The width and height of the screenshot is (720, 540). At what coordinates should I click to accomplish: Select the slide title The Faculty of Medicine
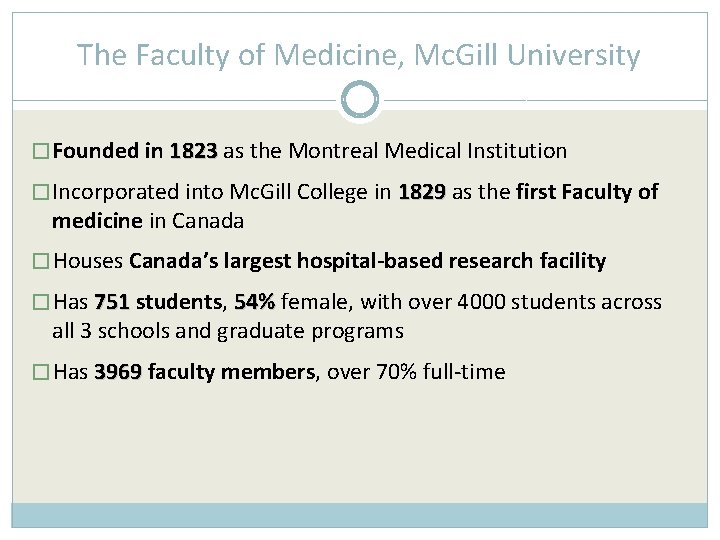[359, 55]
